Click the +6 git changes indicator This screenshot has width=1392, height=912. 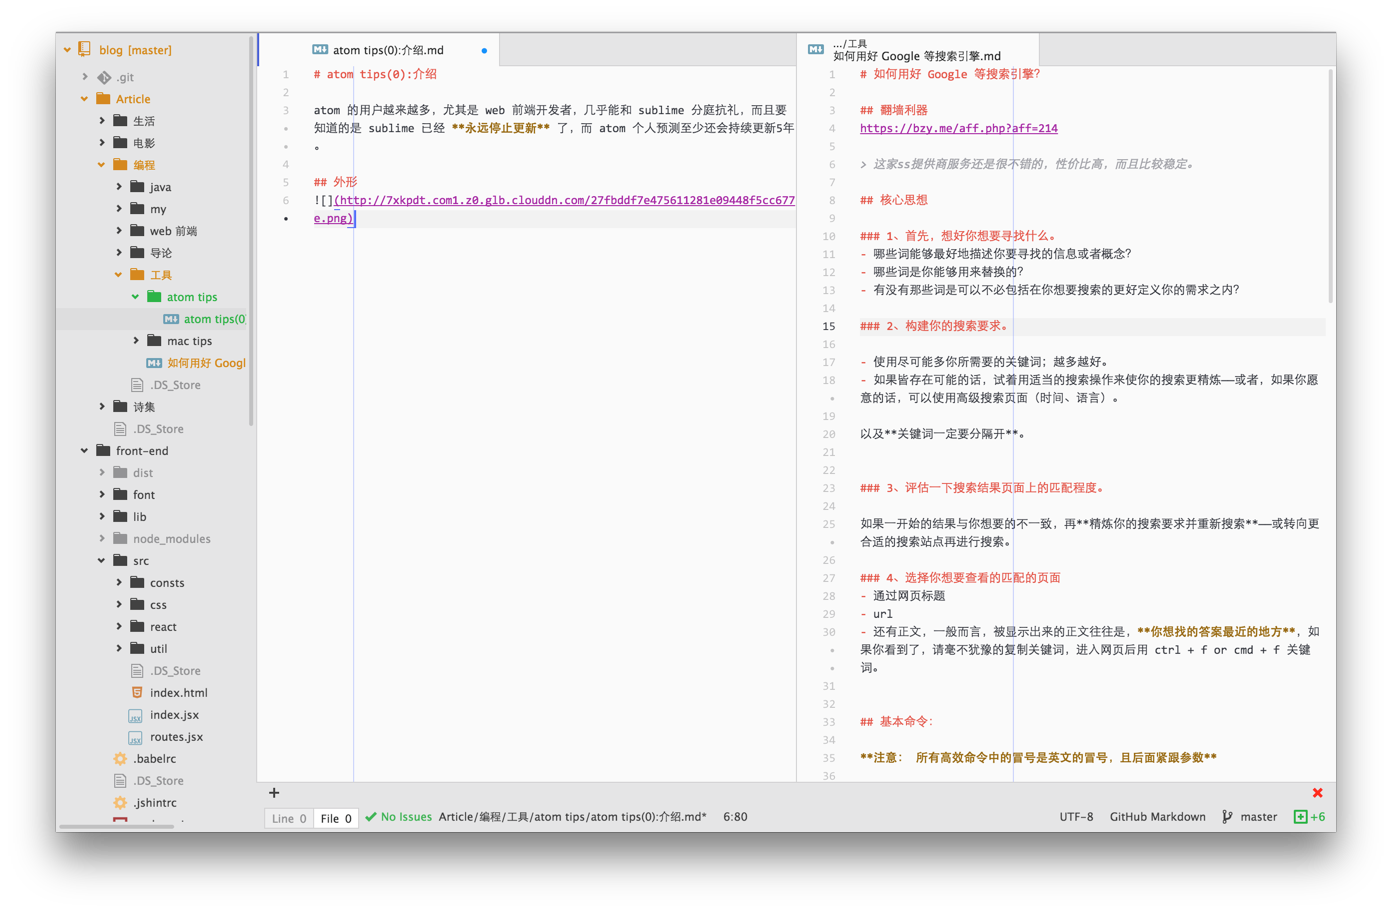tap(1310, 816)
